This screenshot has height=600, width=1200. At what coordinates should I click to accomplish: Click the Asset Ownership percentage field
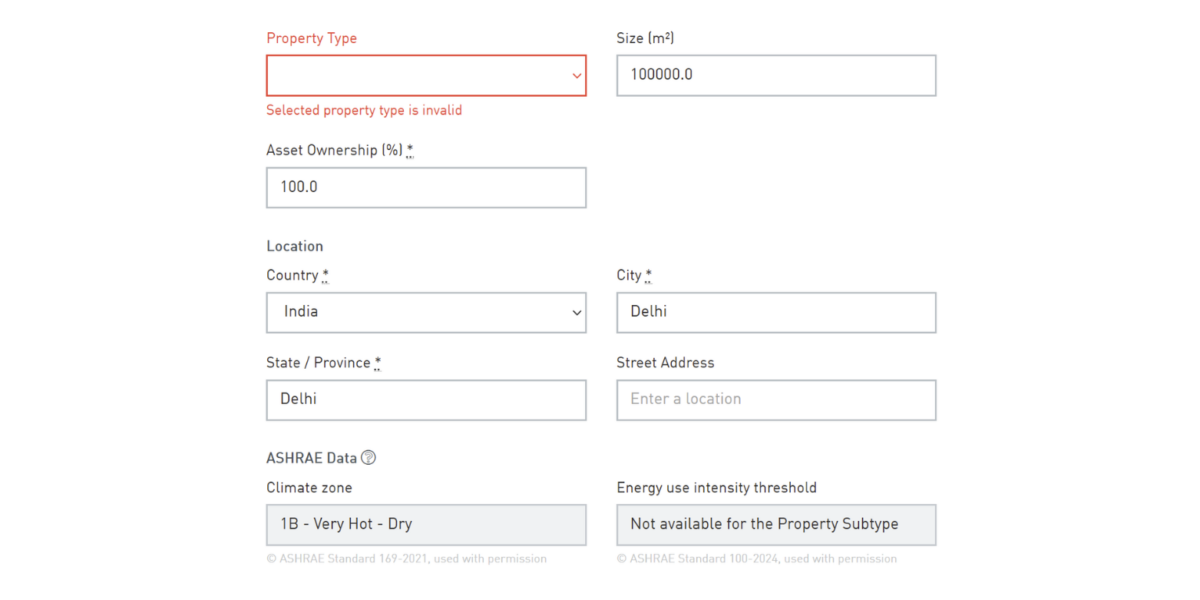[x=426, y=187]
